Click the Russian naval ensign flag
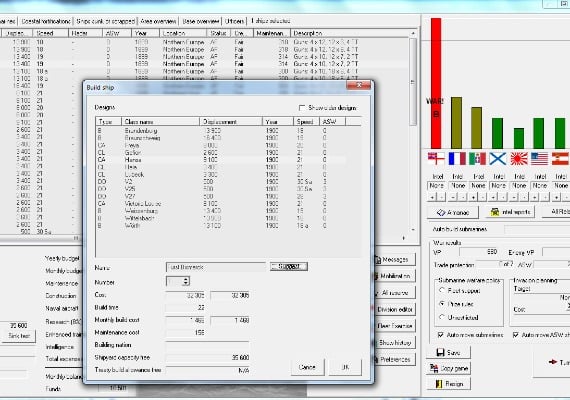 click(x=498, y=159)
